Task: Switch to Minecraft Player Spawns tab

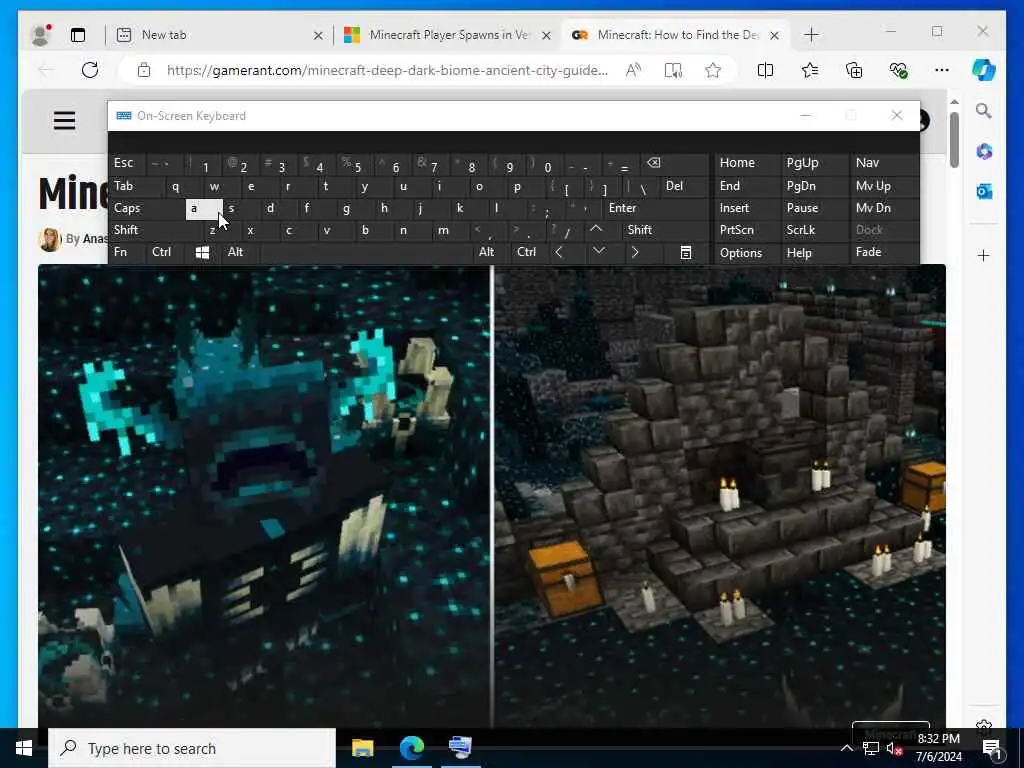Action: pos(447,35)
